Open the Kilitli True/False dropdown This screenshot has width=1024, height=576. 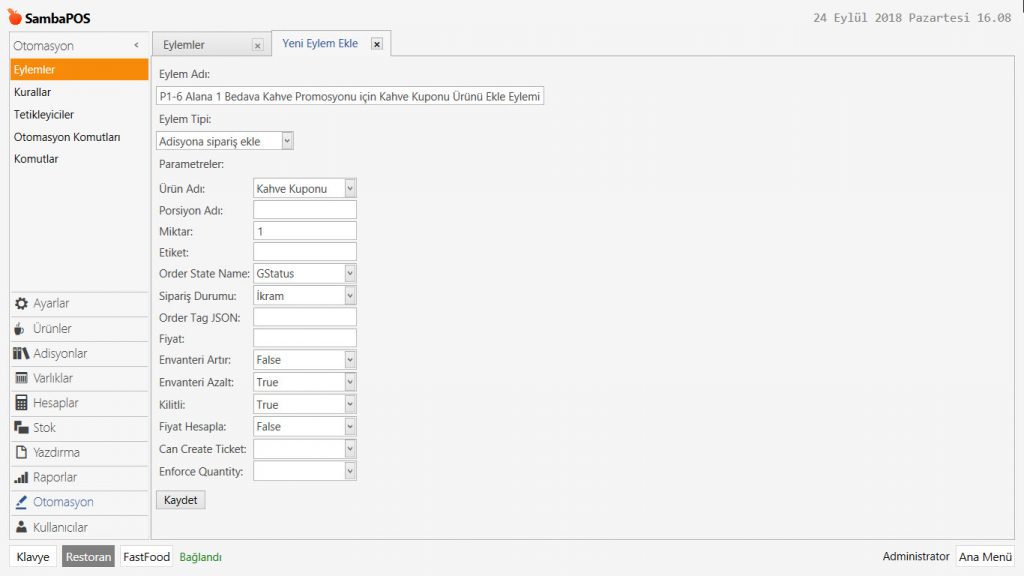(x=349, y=405)
